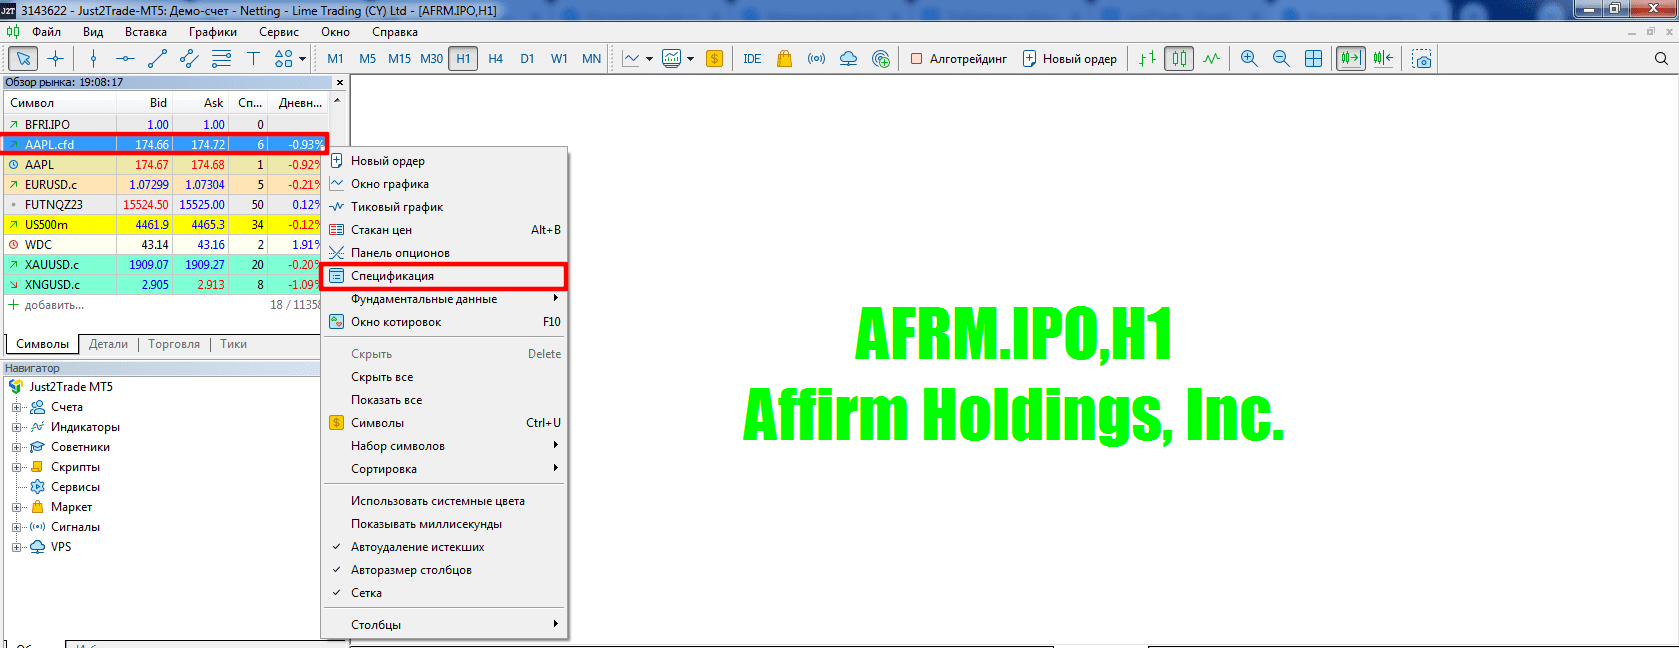The image size is (1679, 648).
Task: Select the H4 timeframe button
Action: point(495,59)
